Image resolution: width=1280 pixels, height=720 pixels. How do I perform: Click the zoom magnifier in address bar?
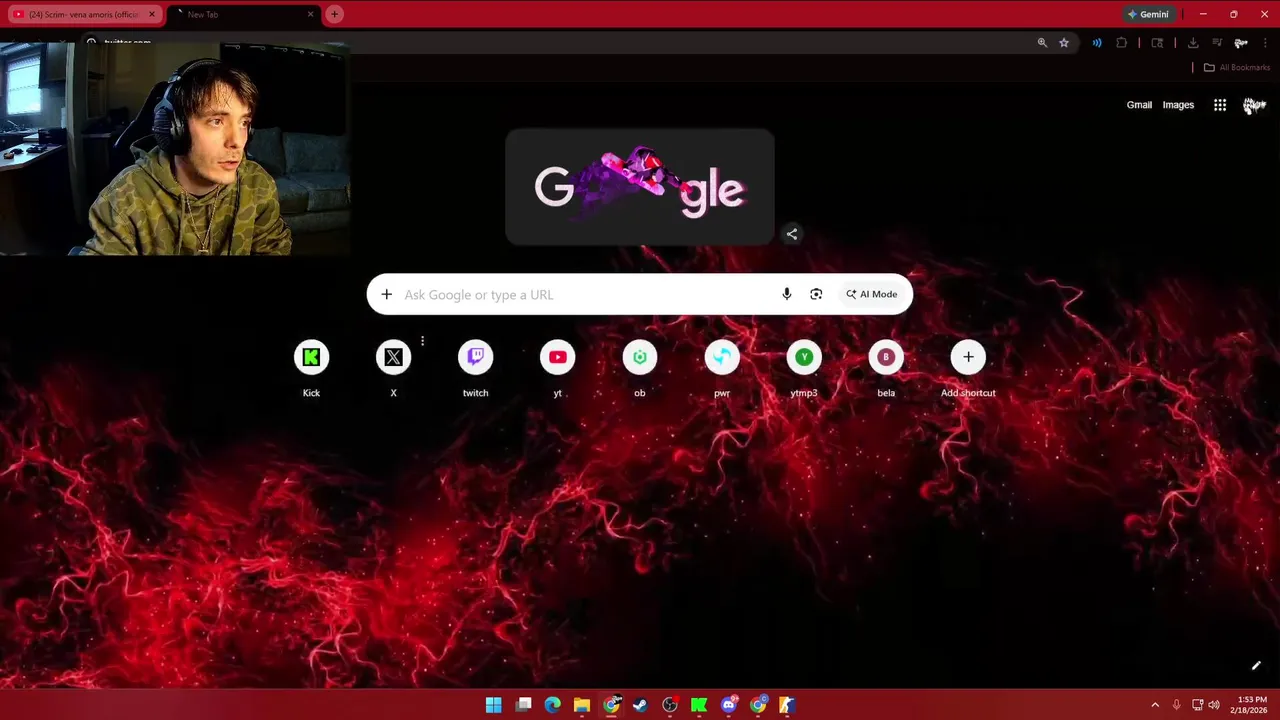1042,43
